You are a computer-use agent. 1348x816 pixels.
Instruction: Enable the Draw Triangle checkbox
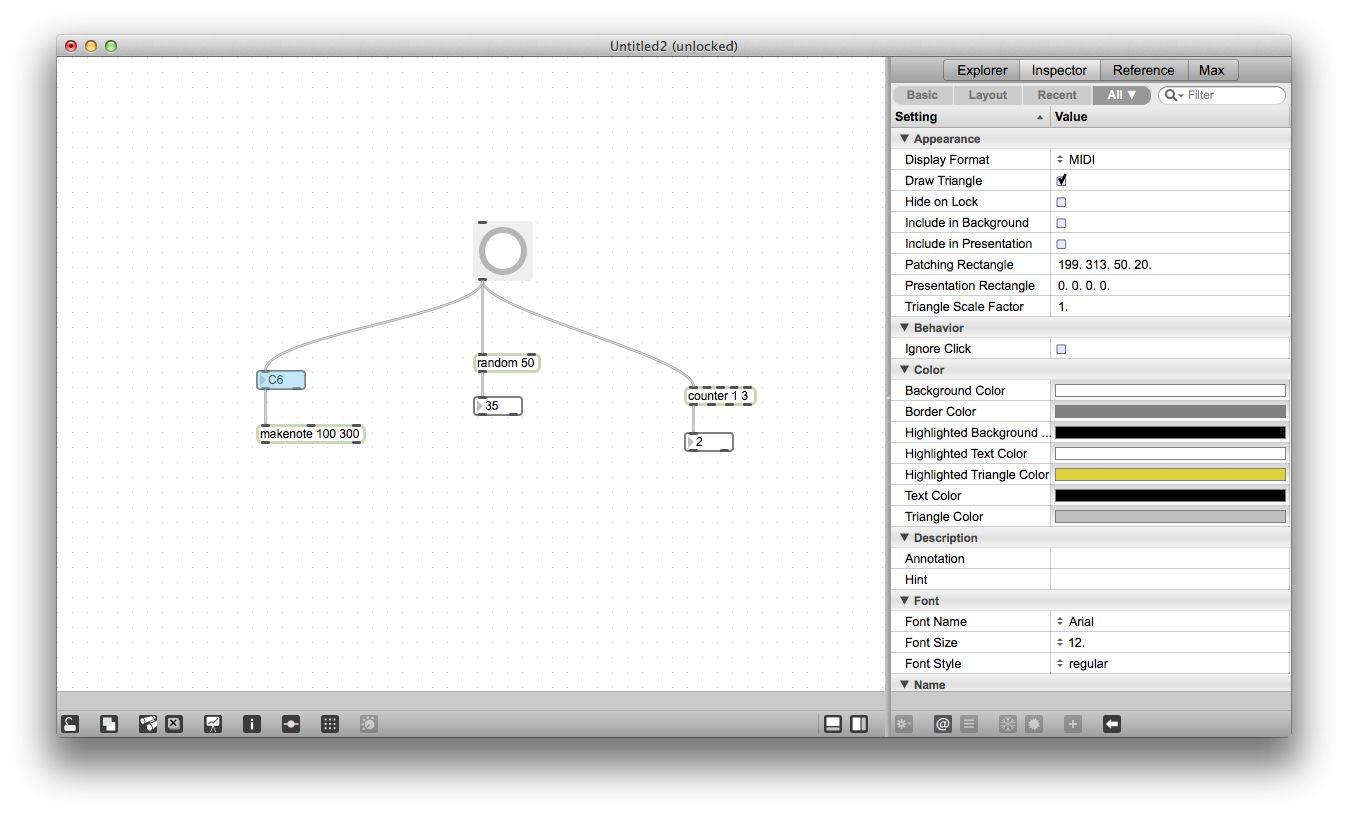(1061, 180)
